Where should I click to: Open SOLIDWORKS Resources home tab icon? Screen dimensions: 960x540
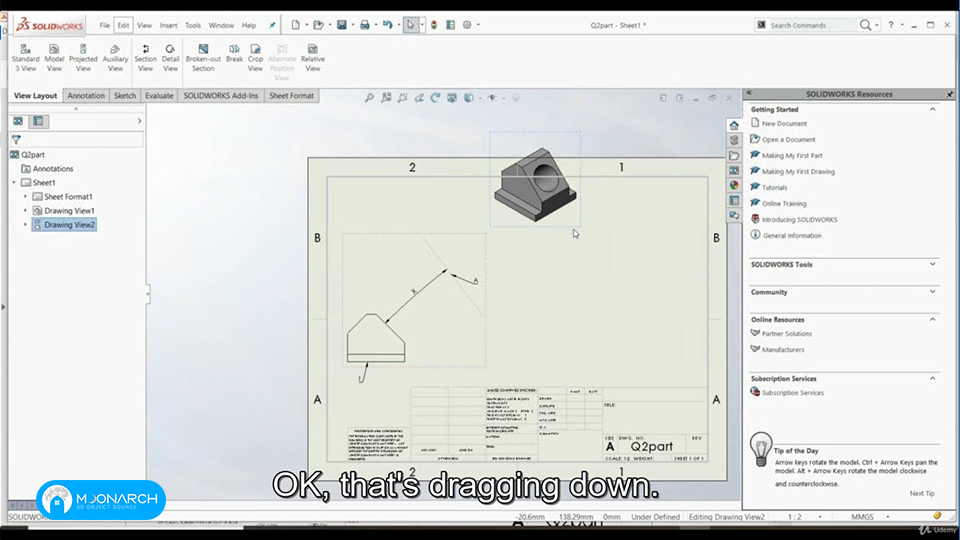(734, 126)
